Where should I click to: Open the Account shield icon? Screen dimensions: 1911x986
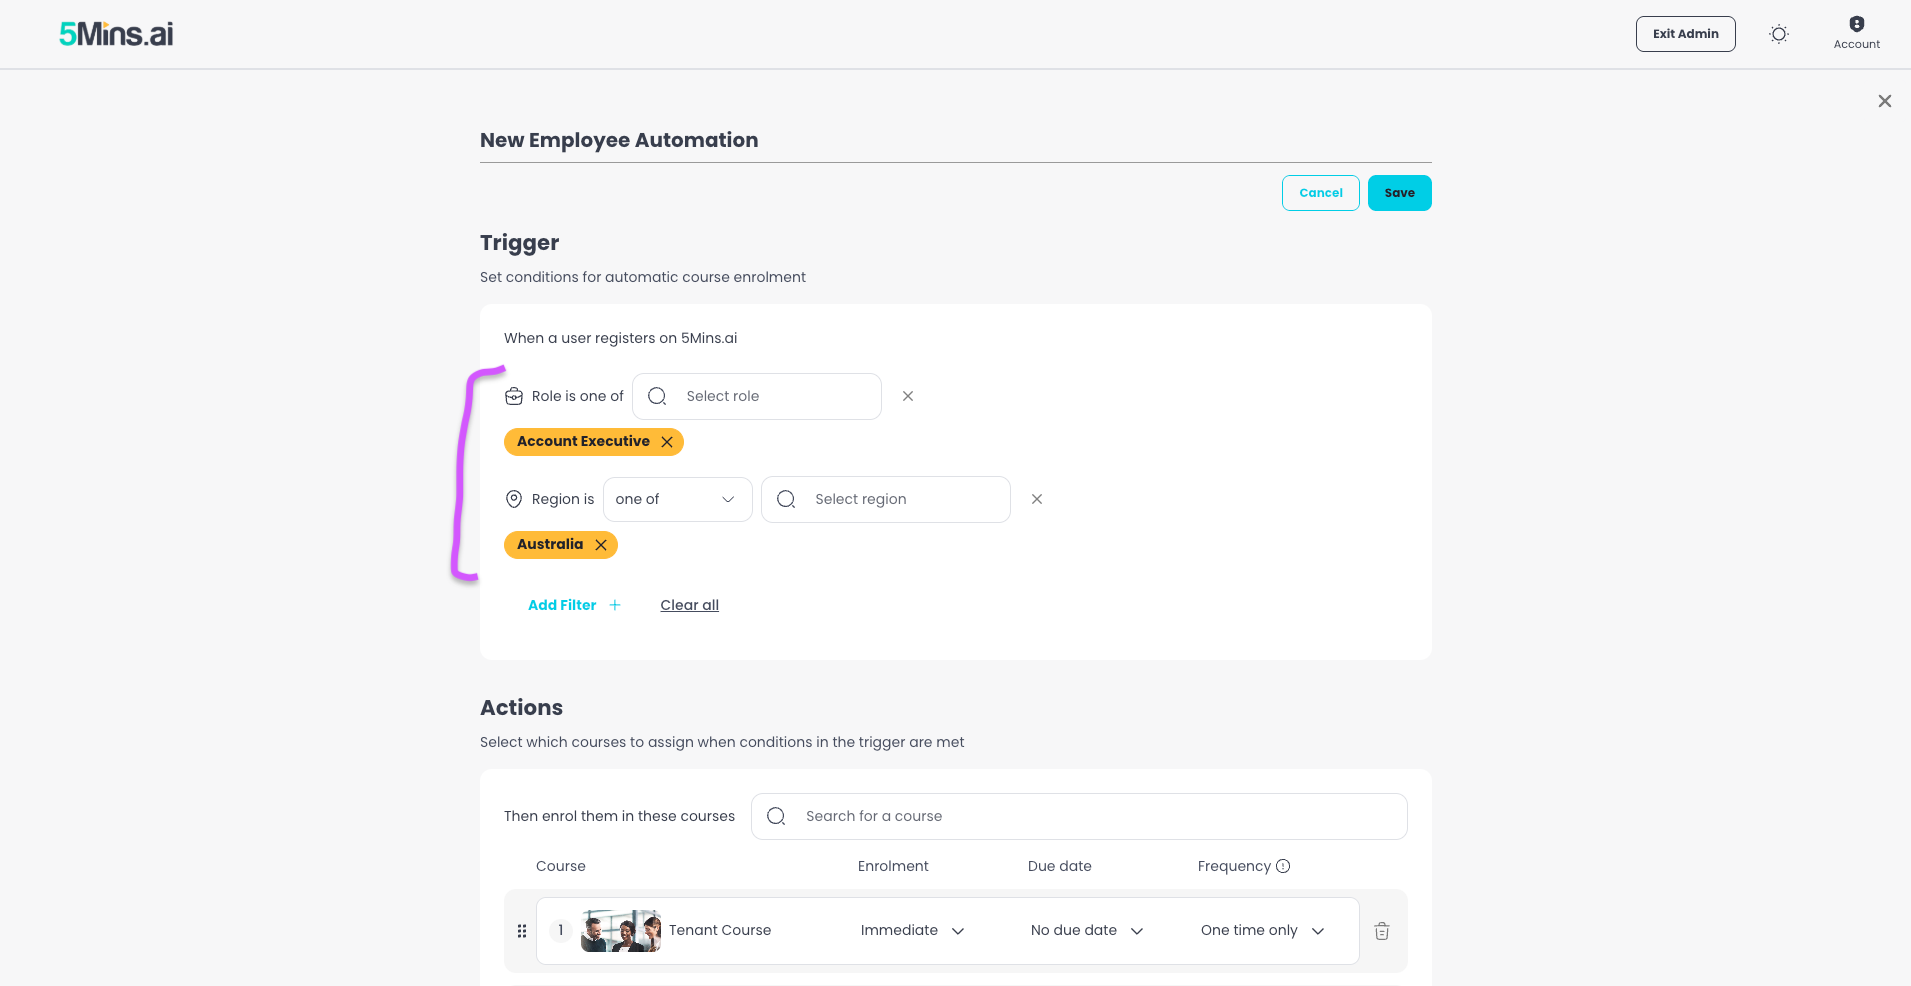click(1857, 24)
